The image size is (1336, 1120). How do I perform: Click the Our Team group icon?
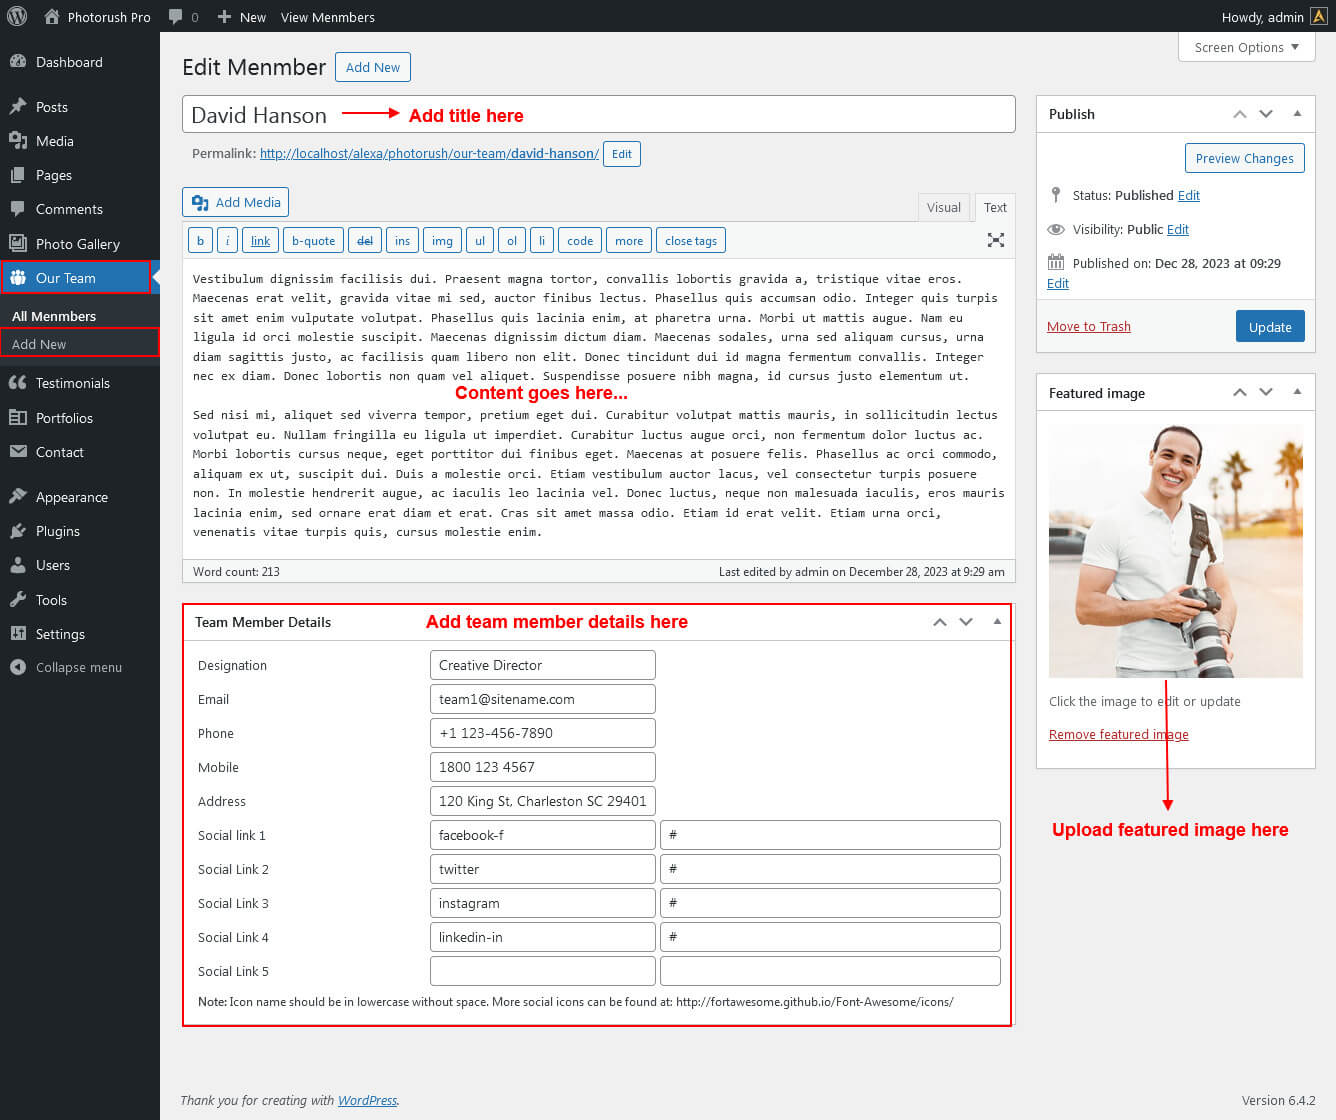[x=18, y=278]
